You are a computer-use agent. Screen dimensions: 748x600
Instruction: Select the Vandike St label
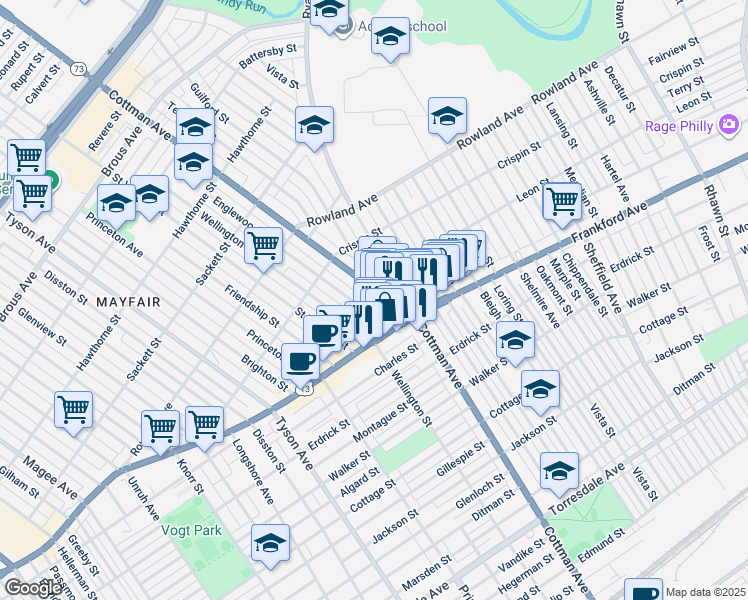click(520, 555)
